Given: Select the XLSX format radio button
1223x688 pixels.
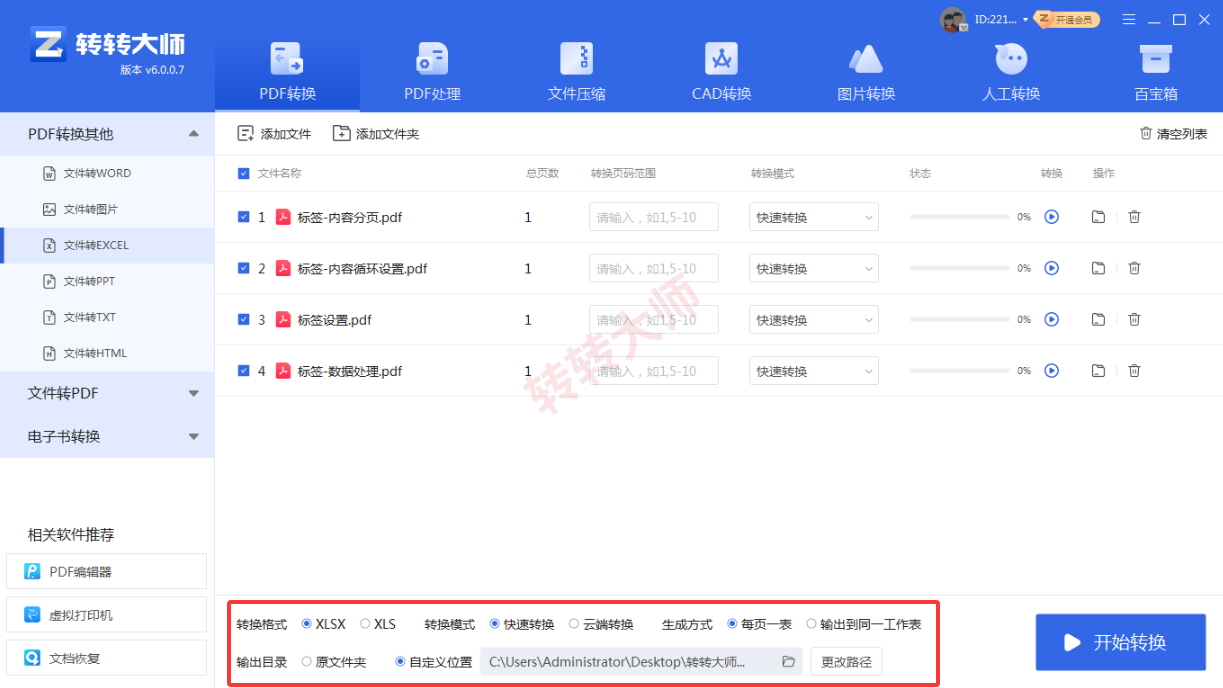Looking at the screenshot, I should [x=306, y=624].
